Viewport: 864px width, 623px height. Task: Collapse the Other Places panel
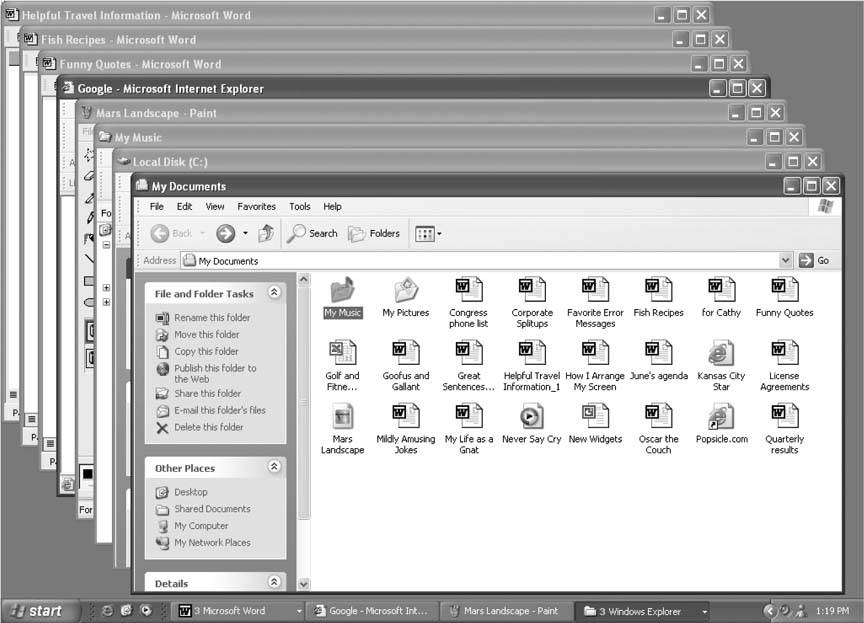274,467
